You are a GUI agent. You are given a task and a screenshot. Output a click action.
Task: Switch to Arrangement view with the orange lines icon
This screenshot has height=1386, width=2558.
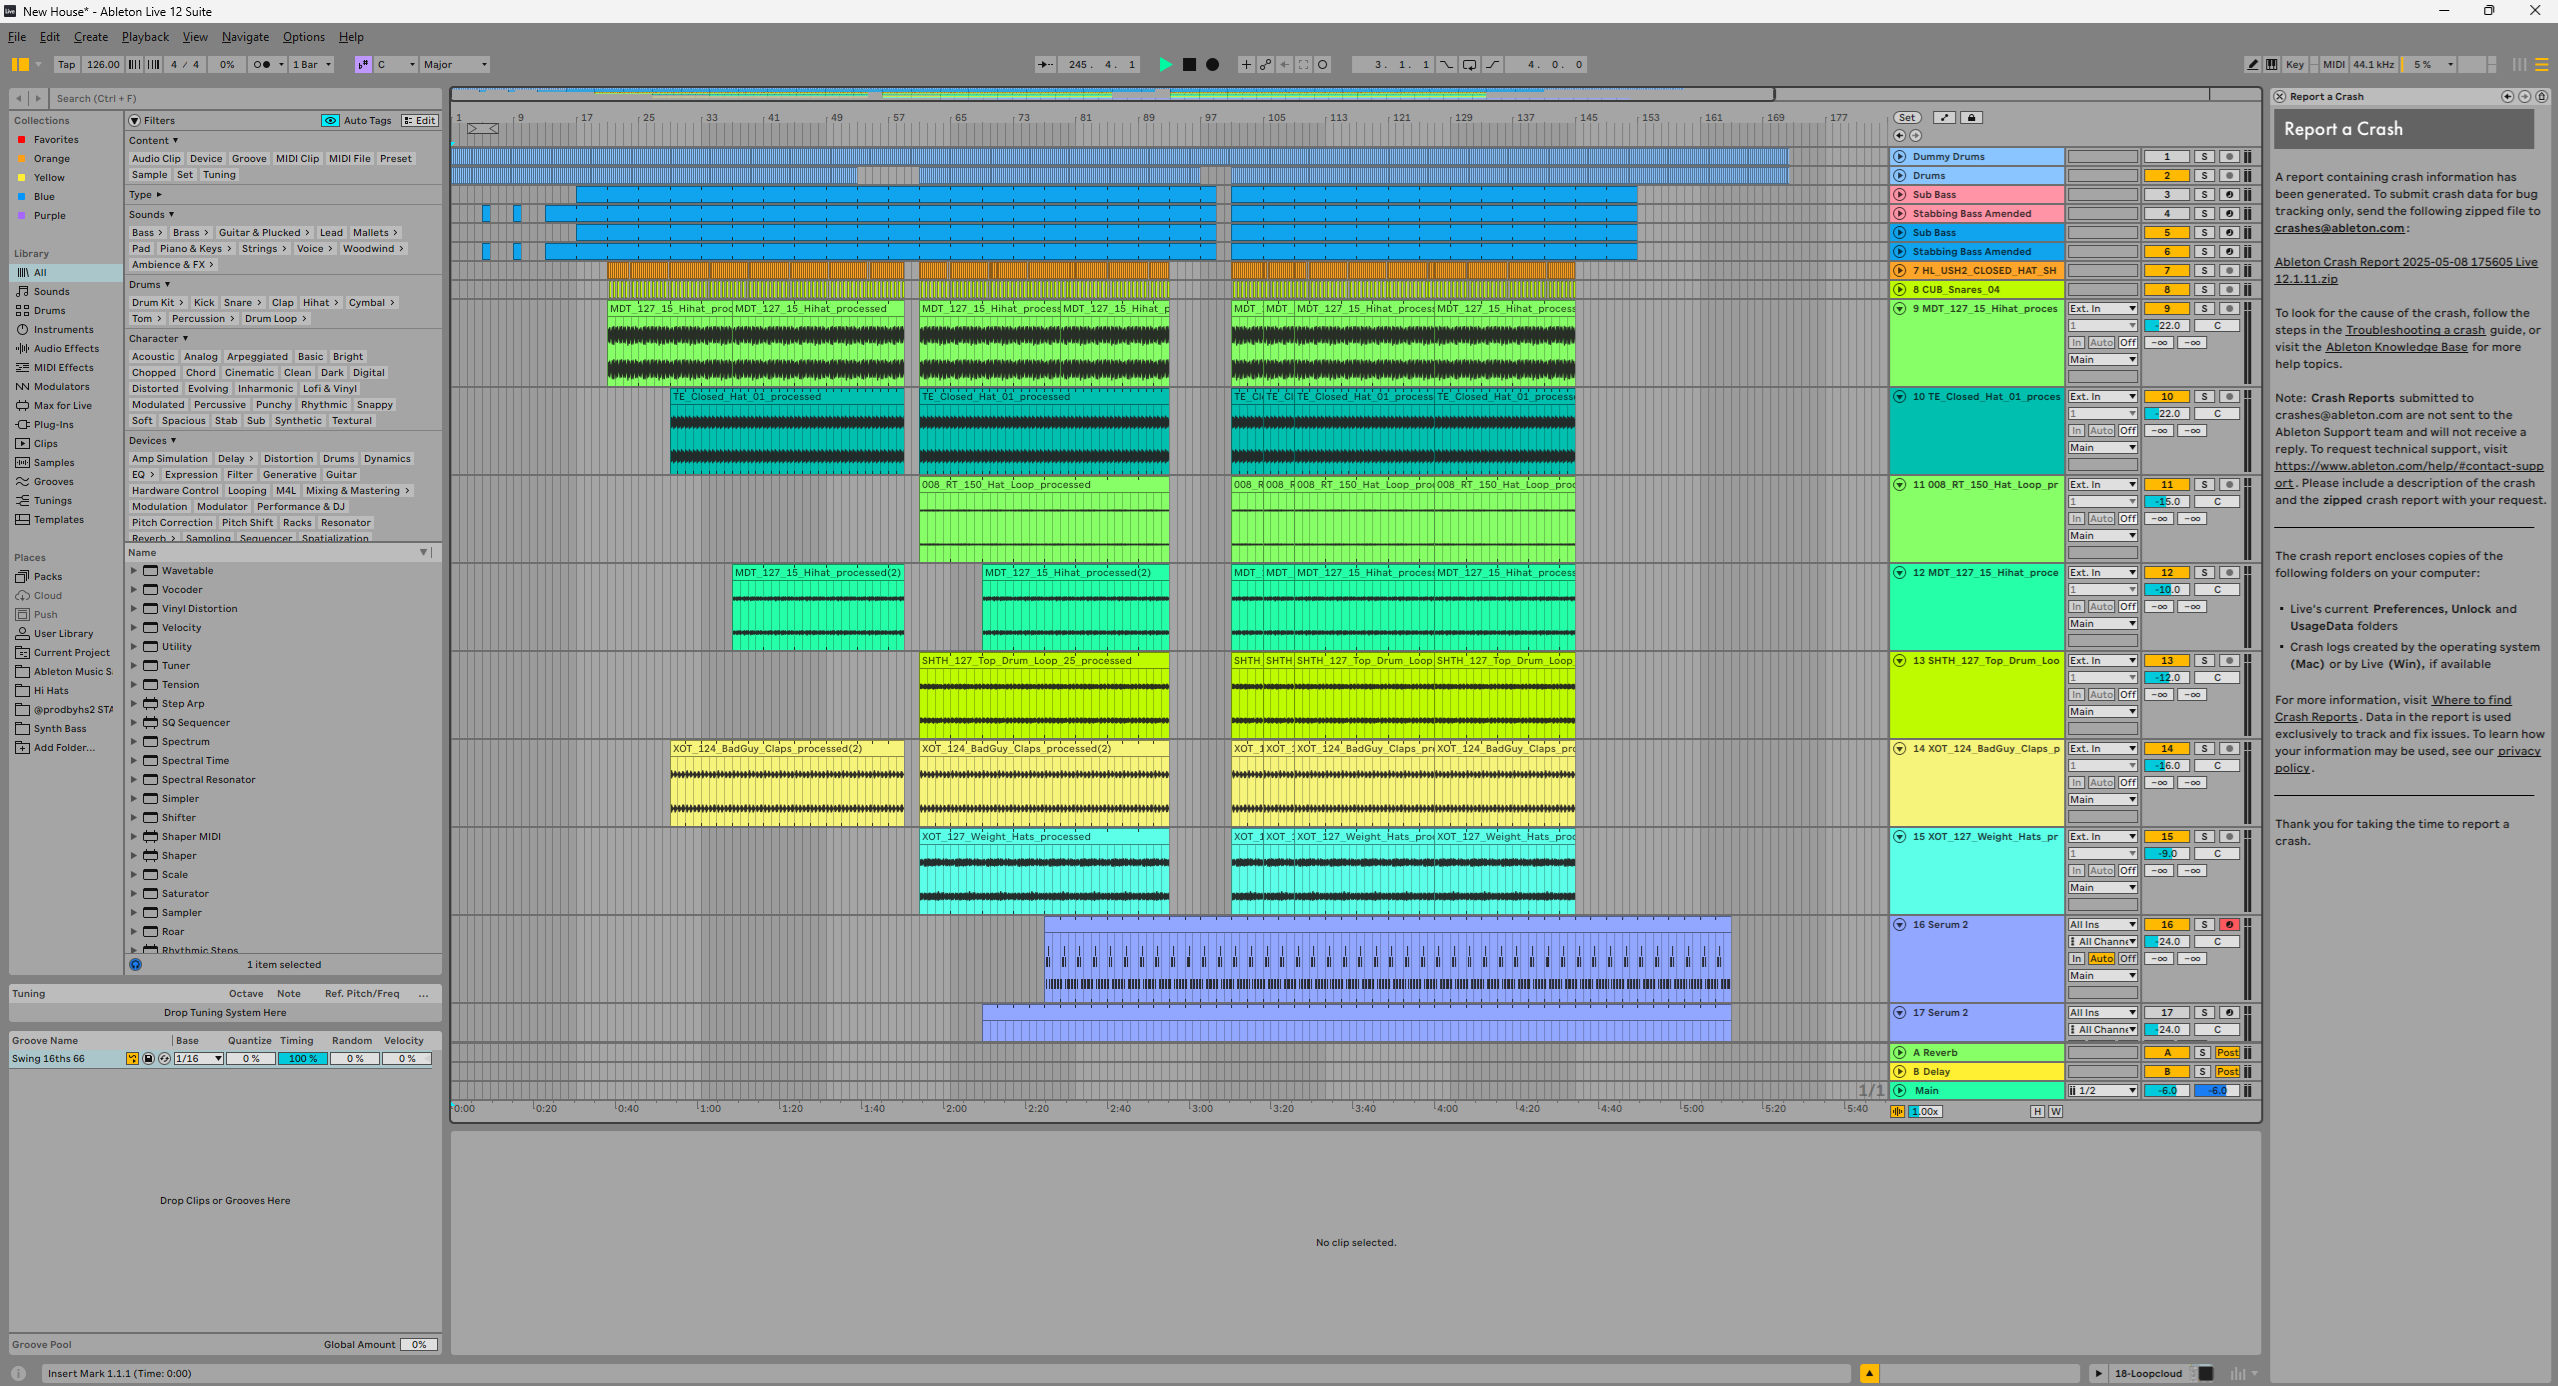(x=2541, y=65)
